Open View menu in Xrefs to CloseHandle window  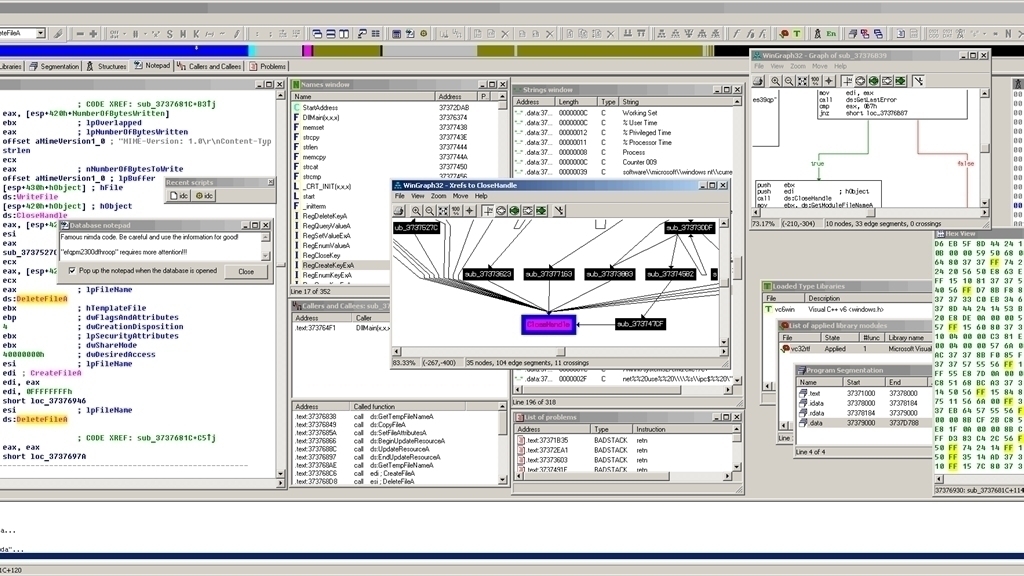[417, 196]
